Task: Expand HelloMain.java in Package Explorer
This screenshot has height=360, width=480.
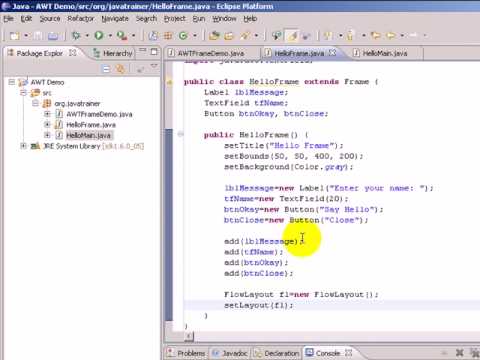Action: click(x=47, y=135)
